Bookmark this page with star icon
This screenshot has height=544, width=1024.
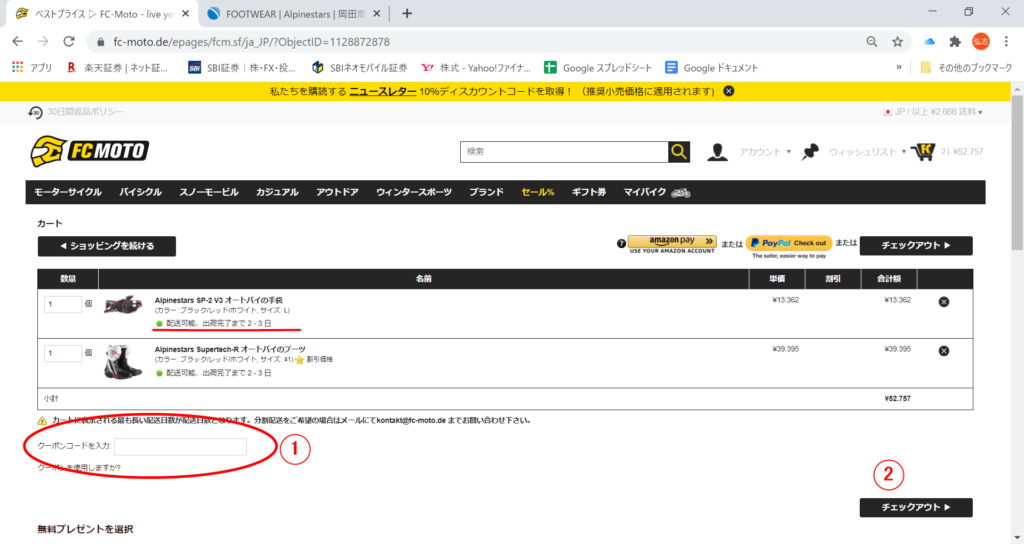pos(897,42)
